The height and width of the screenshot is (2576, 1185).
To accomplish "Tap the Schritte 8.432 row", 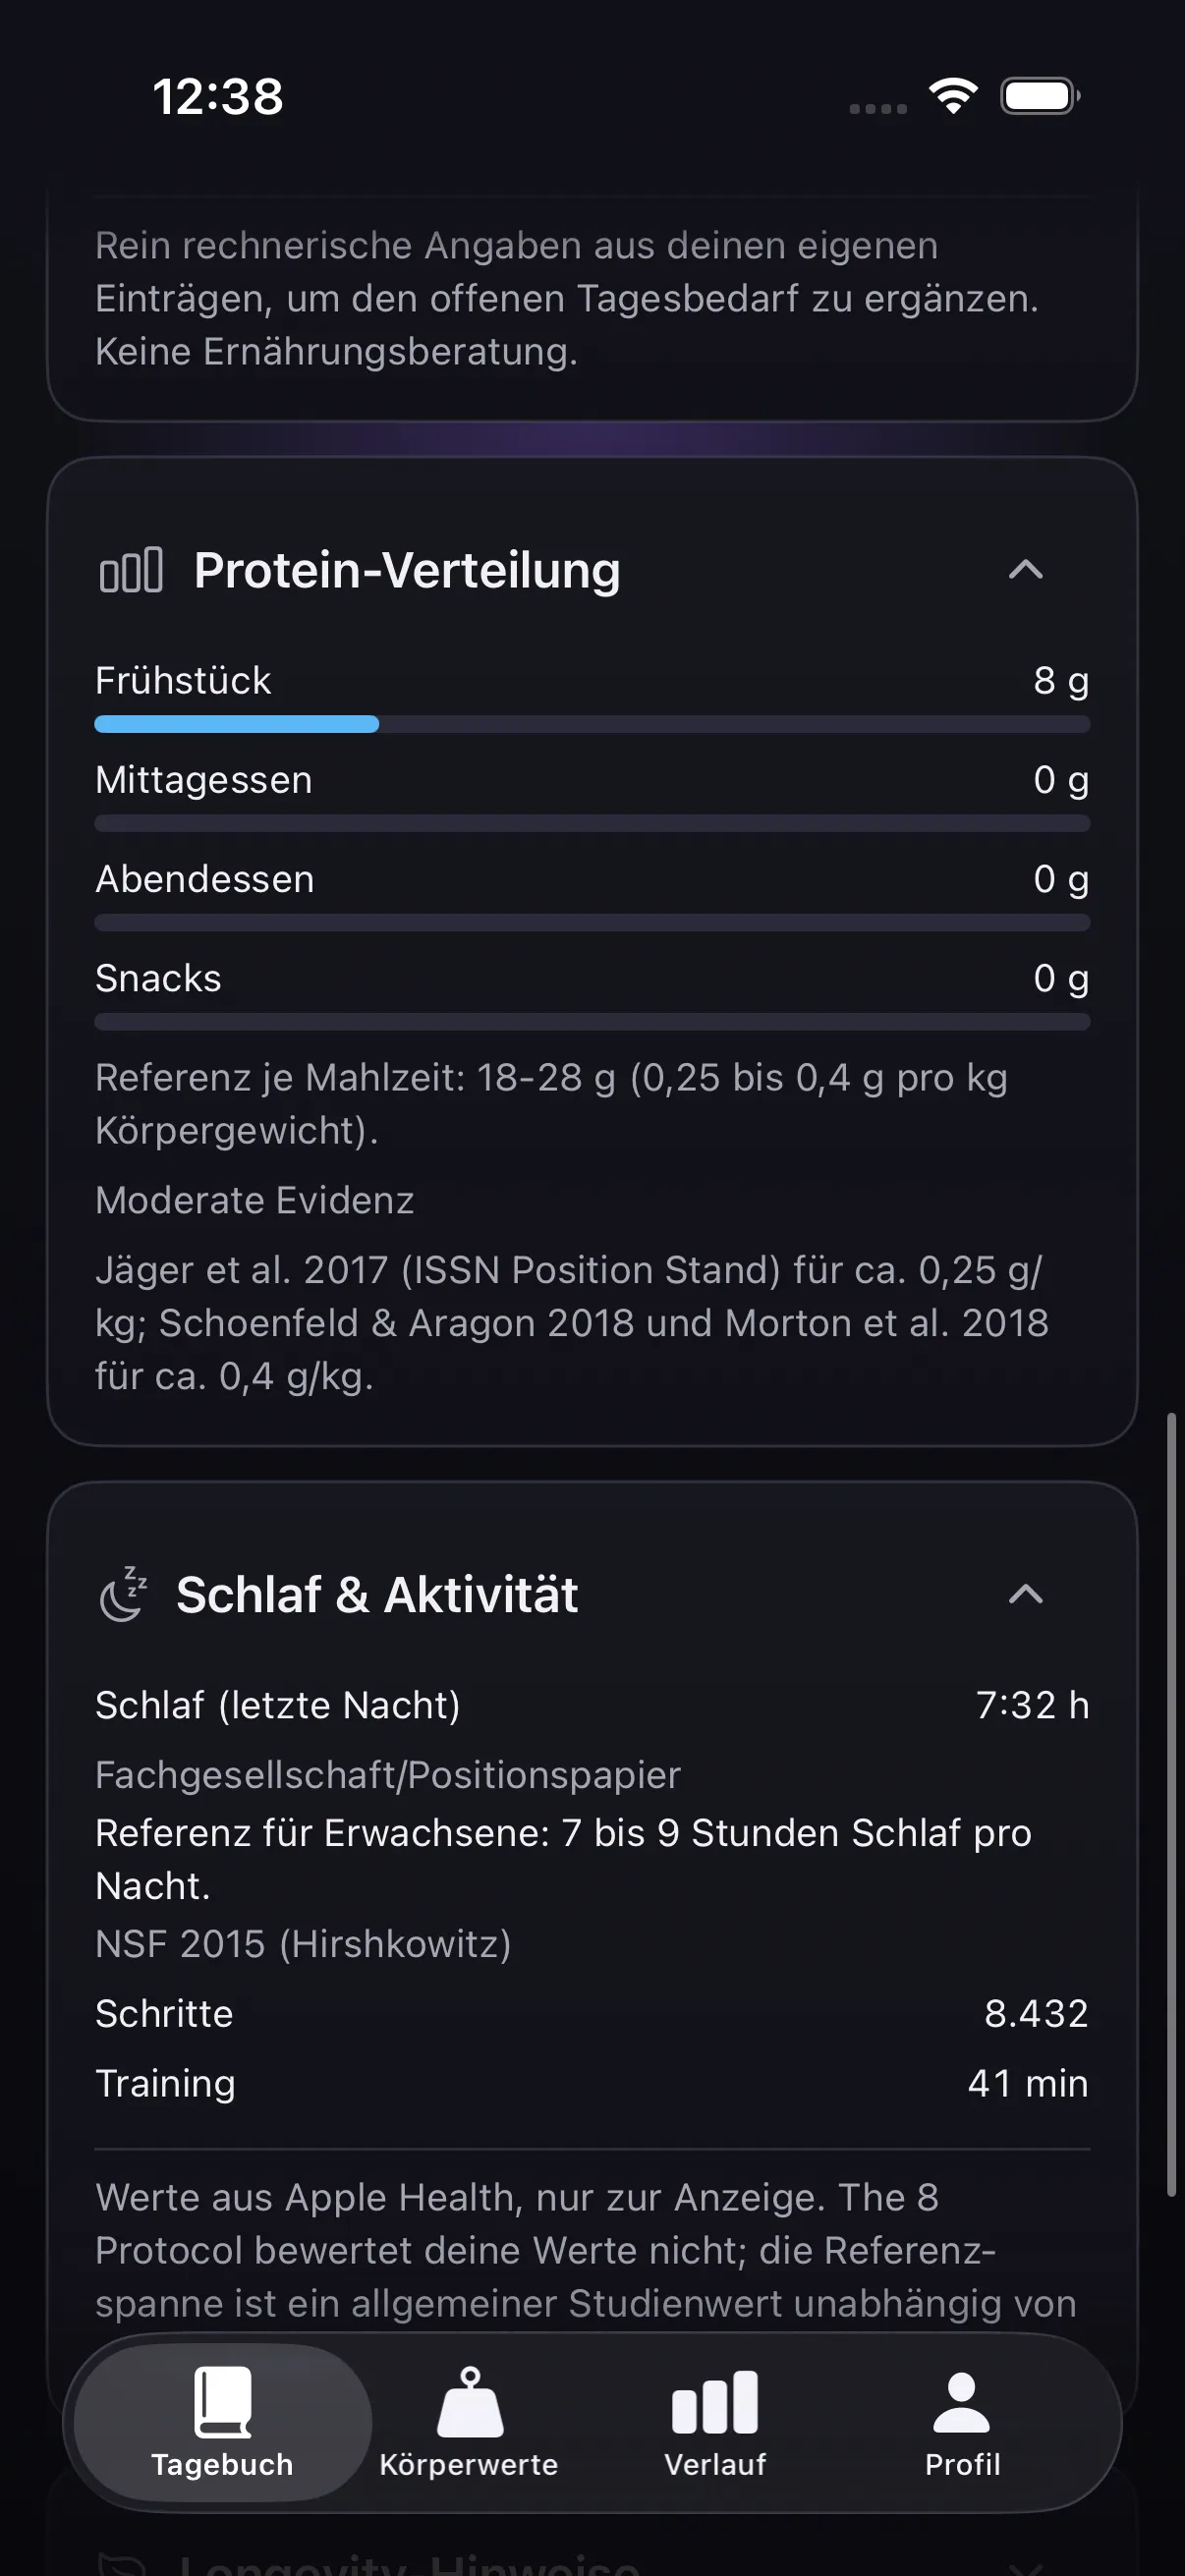I will point(592,2013).
